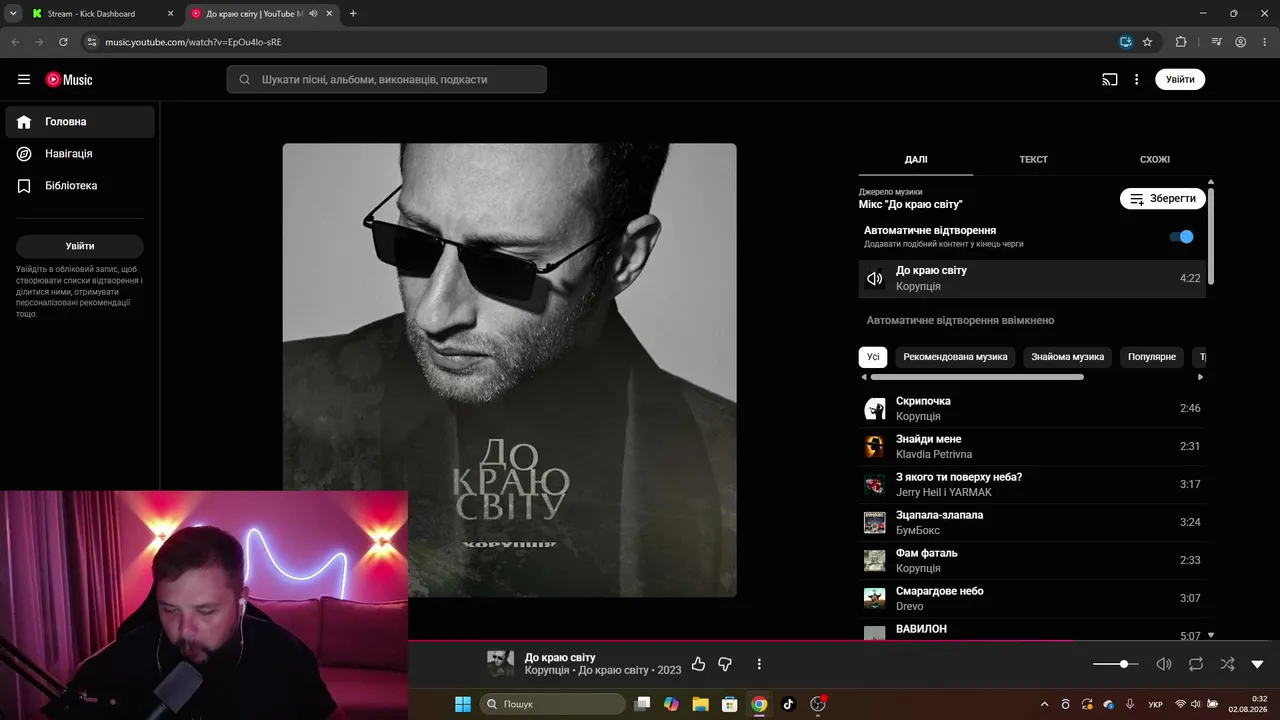Click the YouTube Music logo
The height and width of the screenshot is (720, 1280).
tap(69, 80)
